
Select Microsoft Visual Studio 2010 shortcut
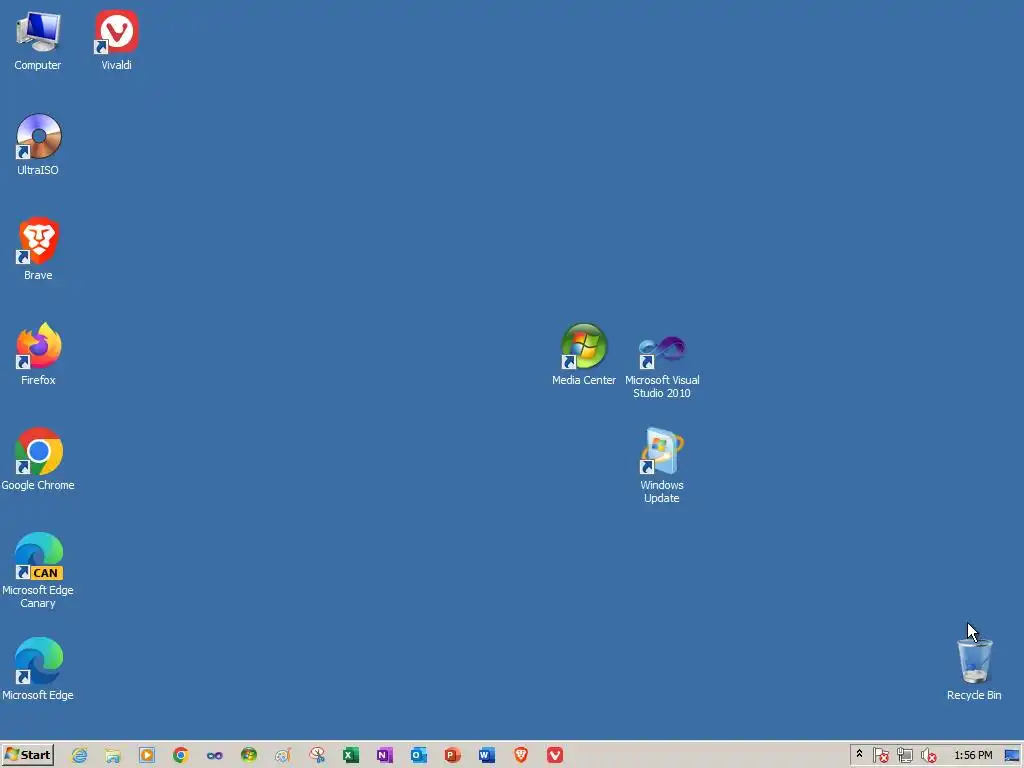pos(662,367)
